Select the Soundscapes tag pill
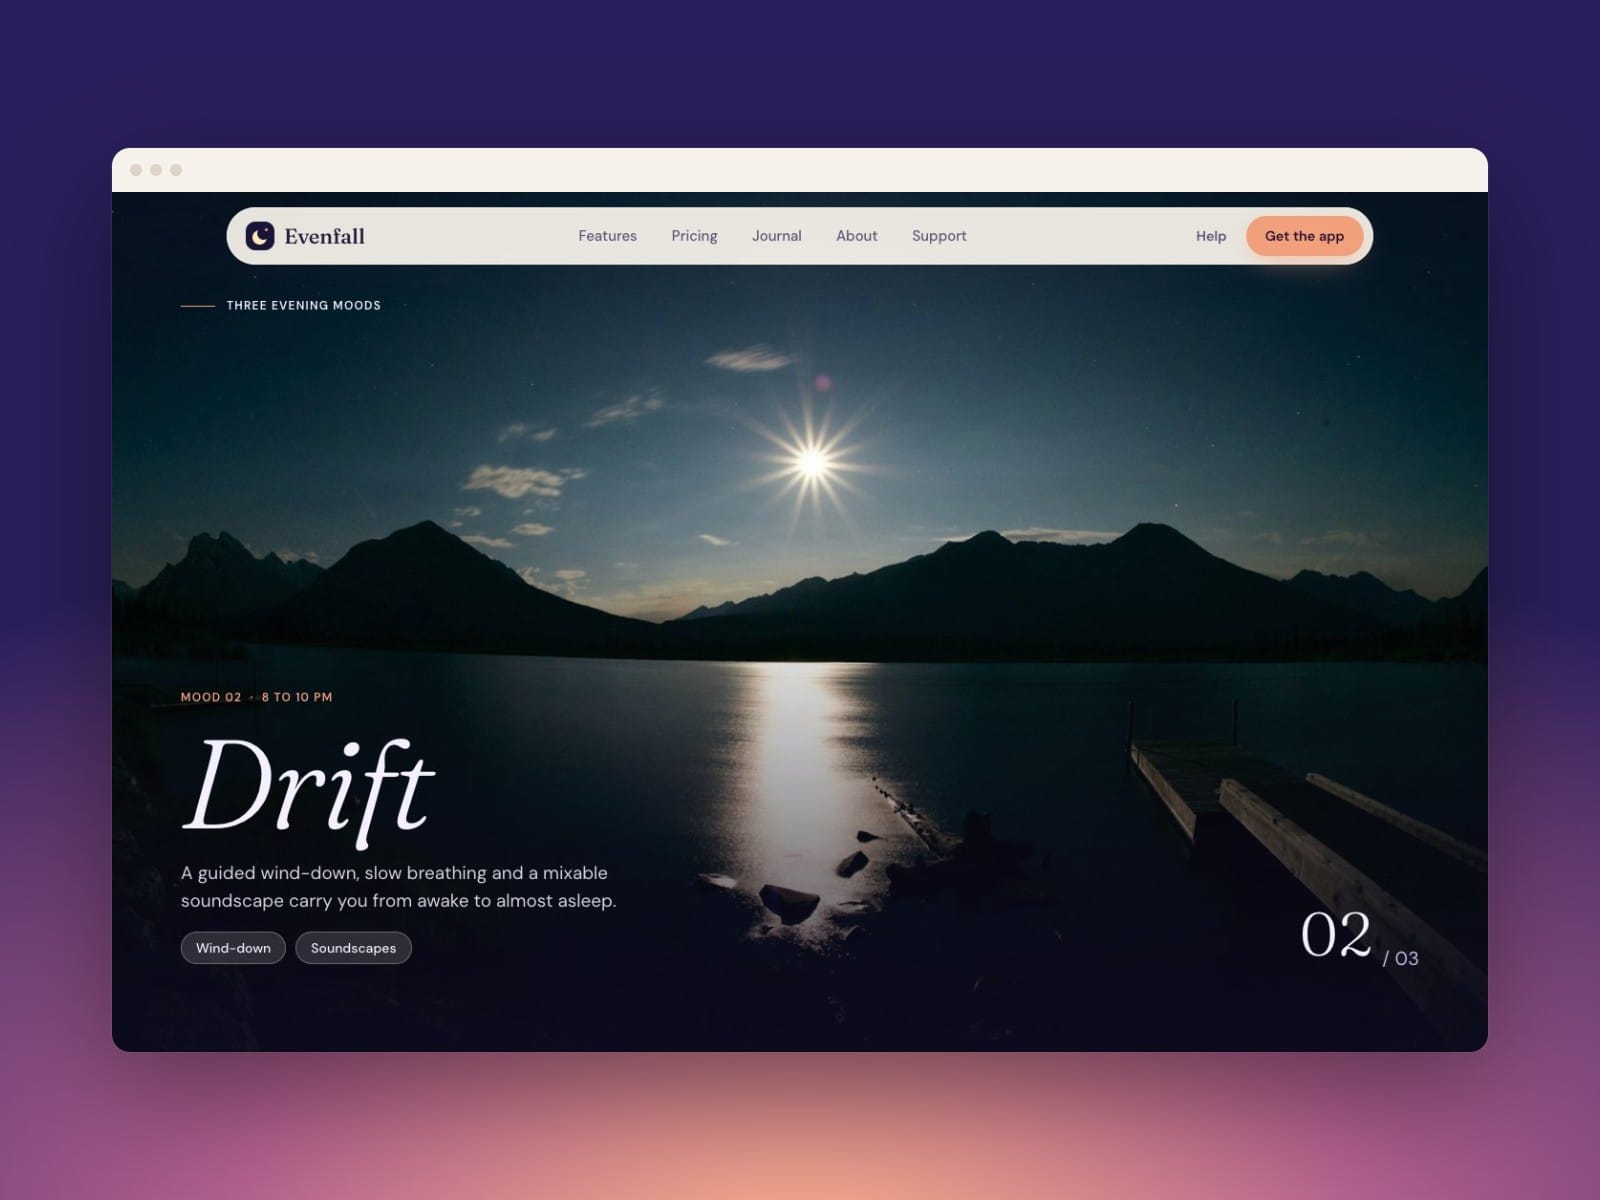 353,948
